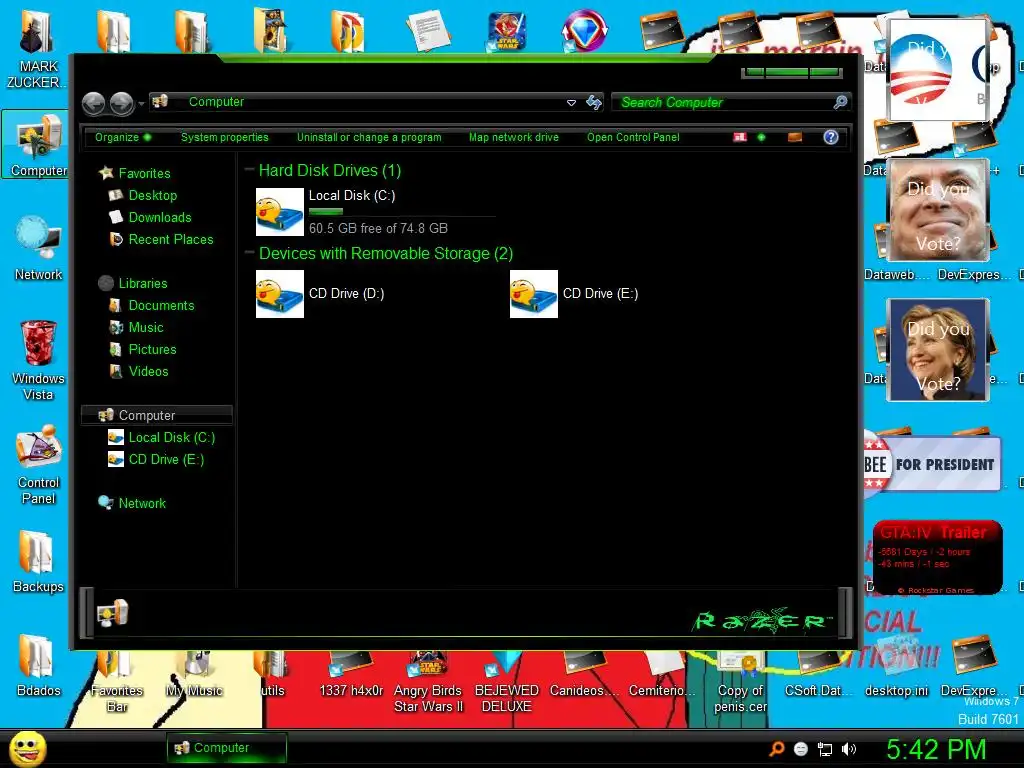The height and width of the screenshot is (768, 1024).
Task: Open the view options dropdown arrow
Action: (761, 137)
